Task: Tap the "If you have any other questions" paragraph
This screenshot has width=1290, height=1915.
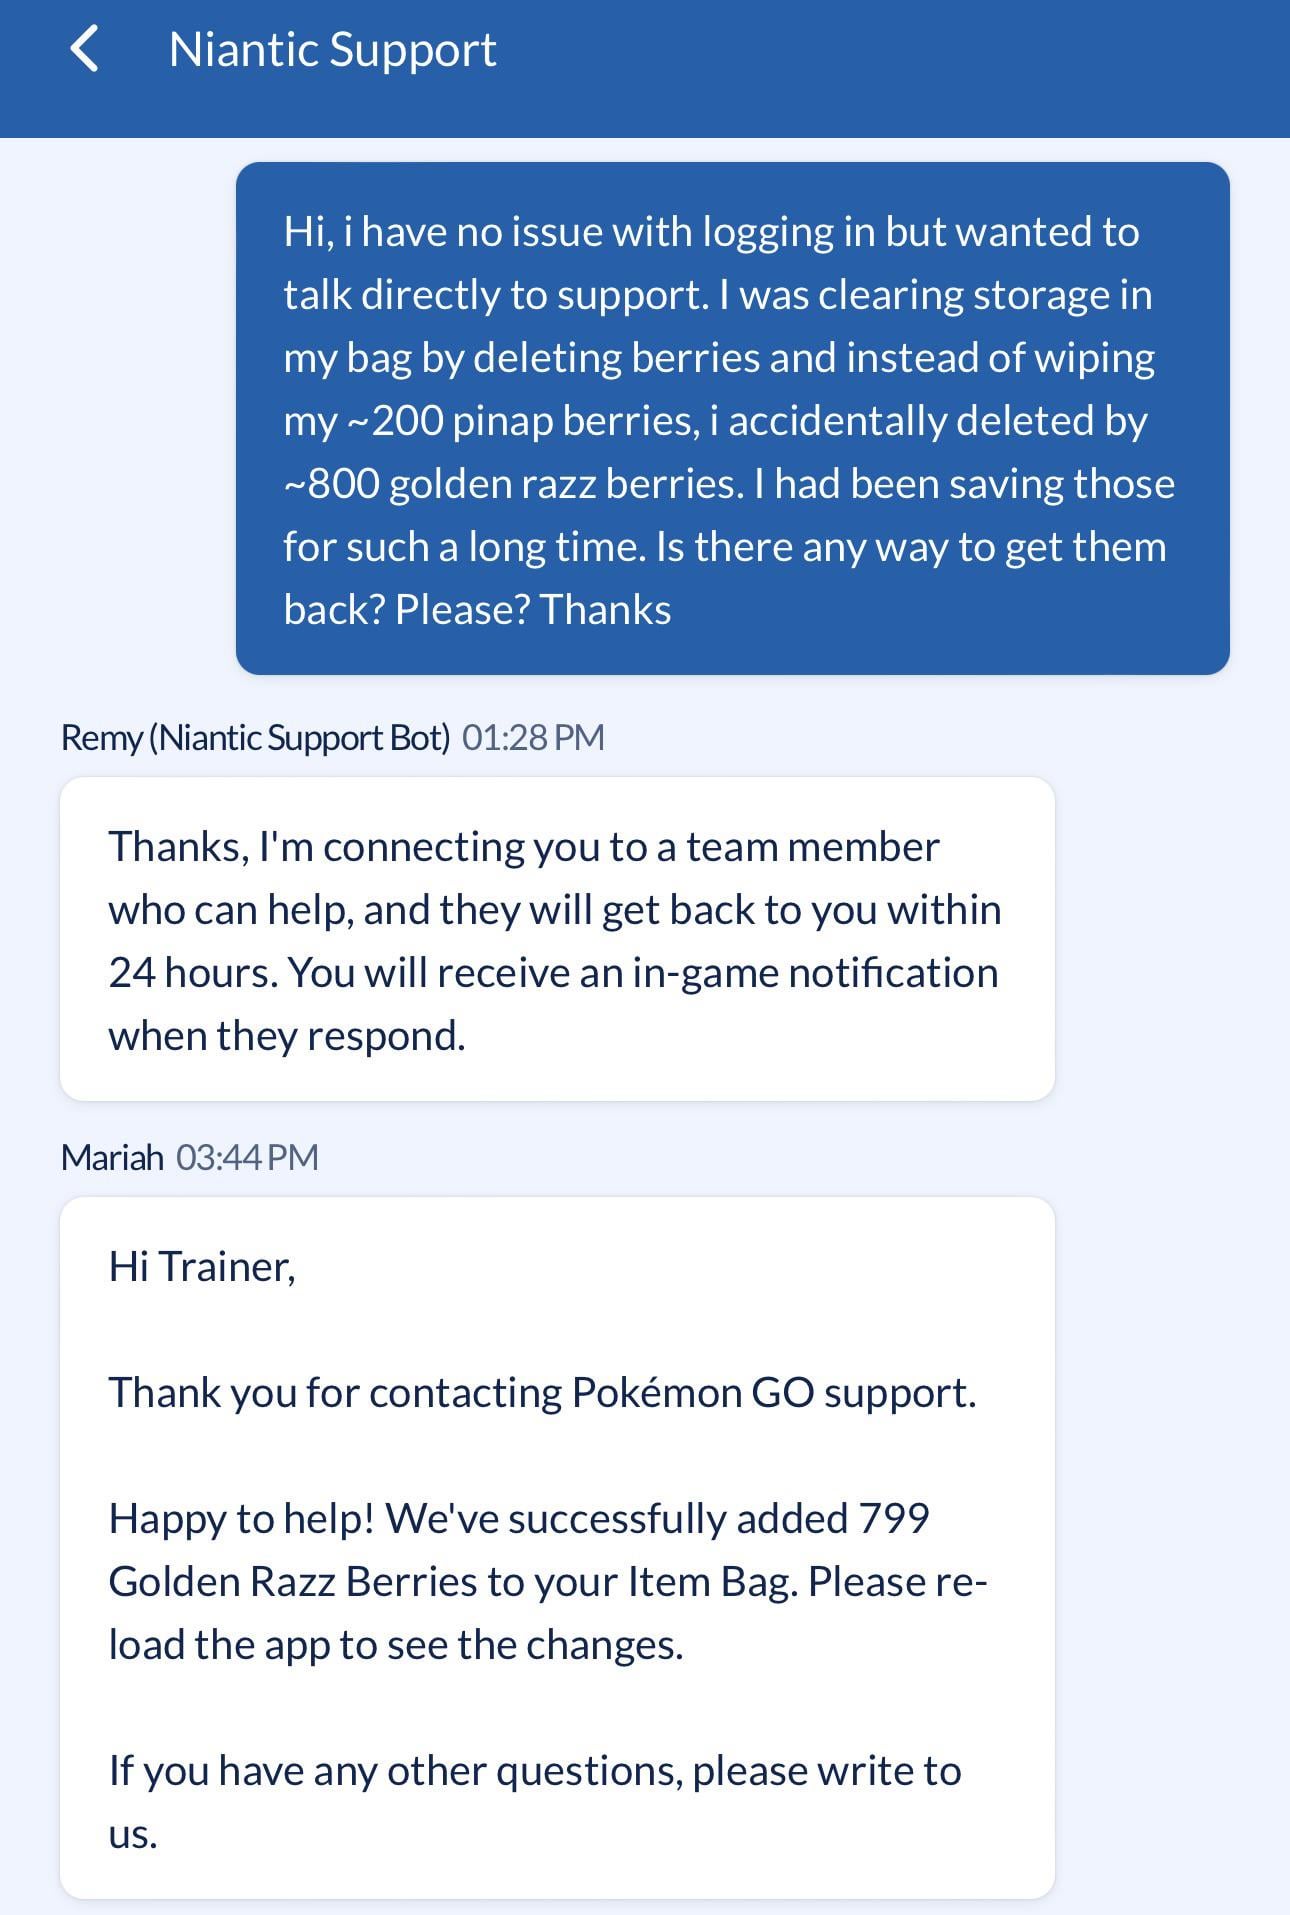Action: 535,1801
